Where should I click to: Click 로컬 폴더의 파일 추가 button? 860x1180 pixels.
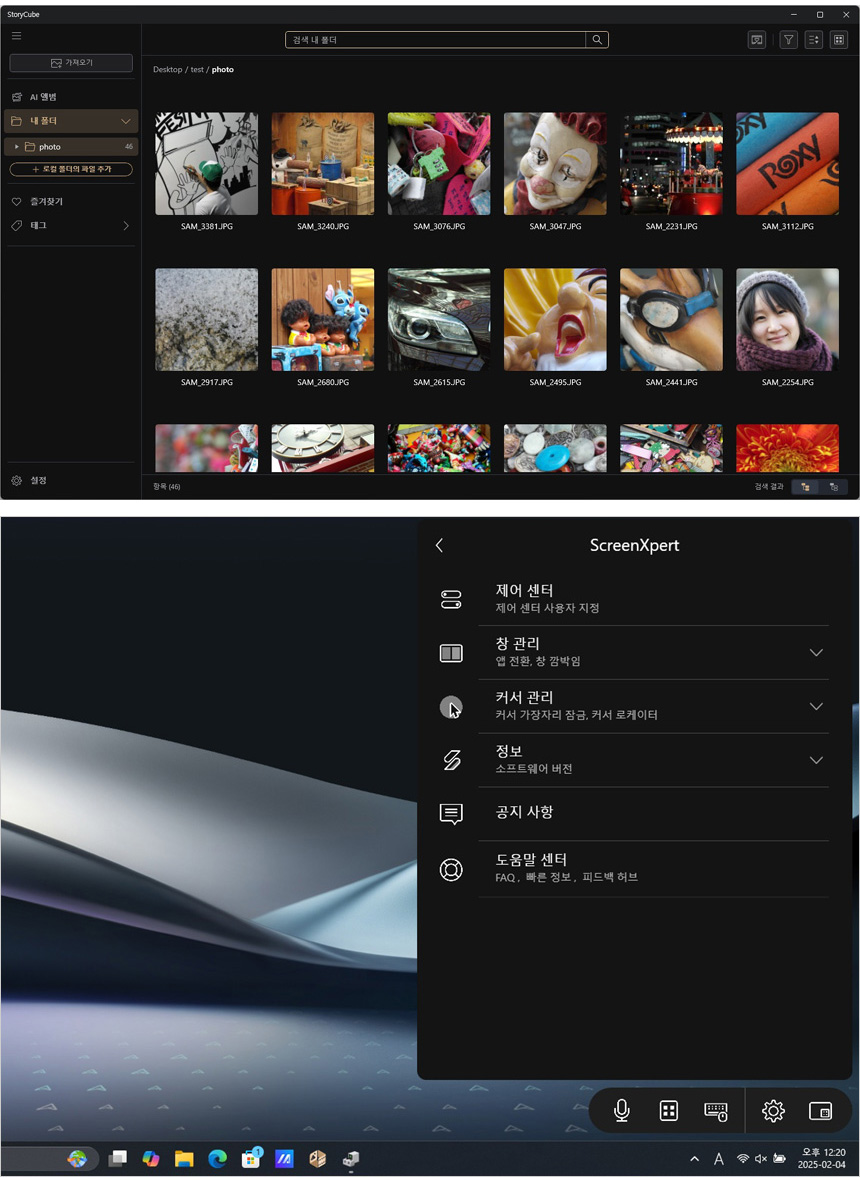71,170
